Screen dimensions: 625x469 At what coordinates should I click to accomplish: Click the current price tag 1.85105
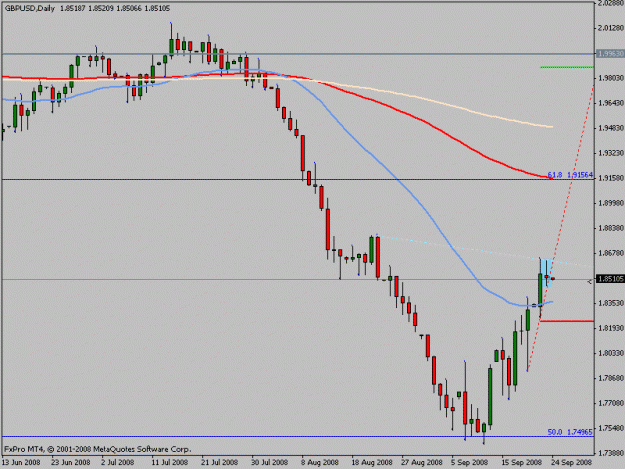[x=610, y=279]
